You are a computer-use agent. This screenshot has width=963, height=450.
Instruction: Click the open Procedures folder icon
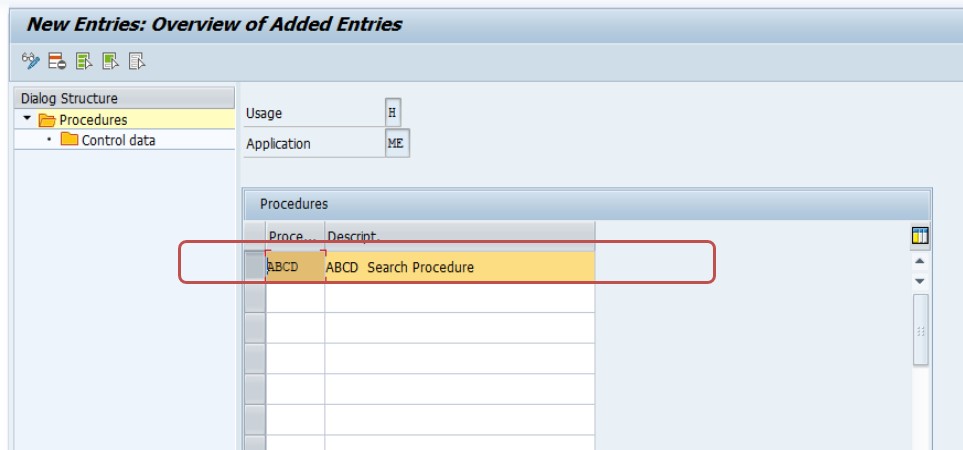point(47,120)
